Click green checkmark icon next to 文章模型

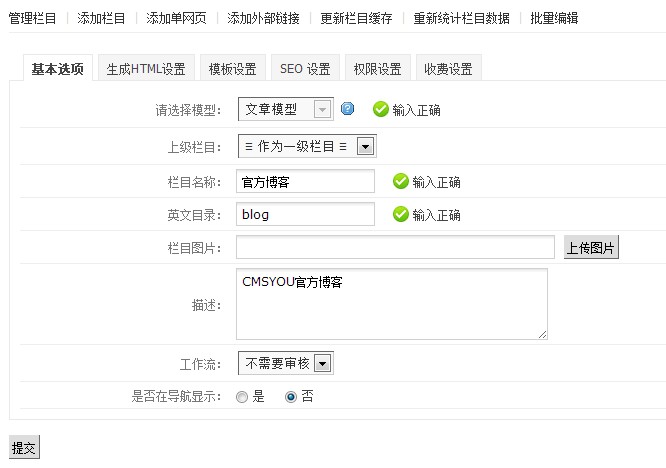pos(380,109)
